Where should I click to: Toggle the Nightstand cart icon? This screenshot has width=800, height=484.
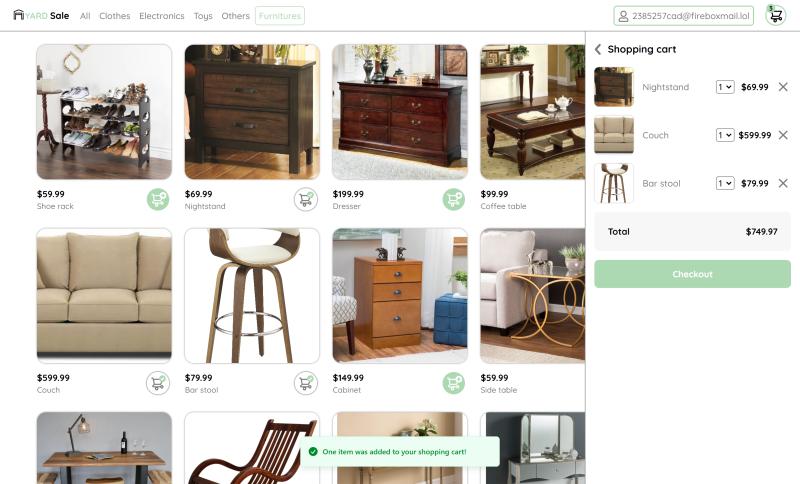tap(306, 199)
